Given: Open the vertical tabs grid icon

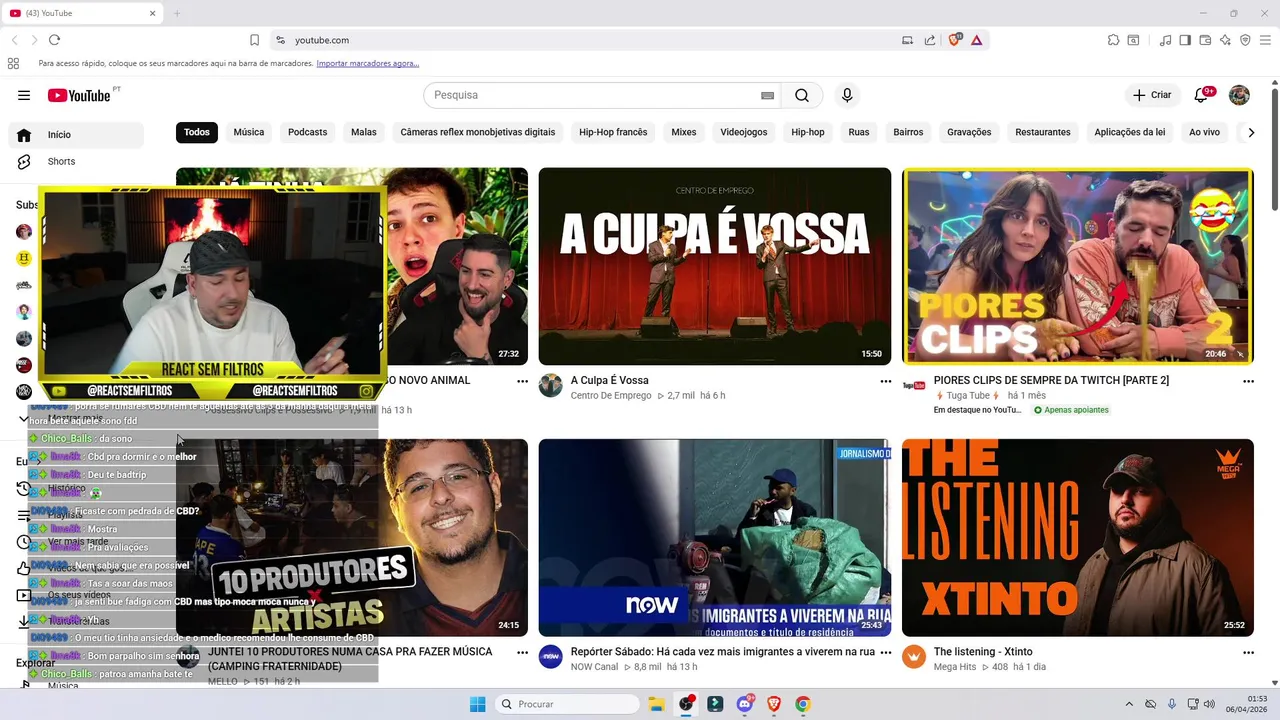Looking at the screenshot, I should 13,63.
